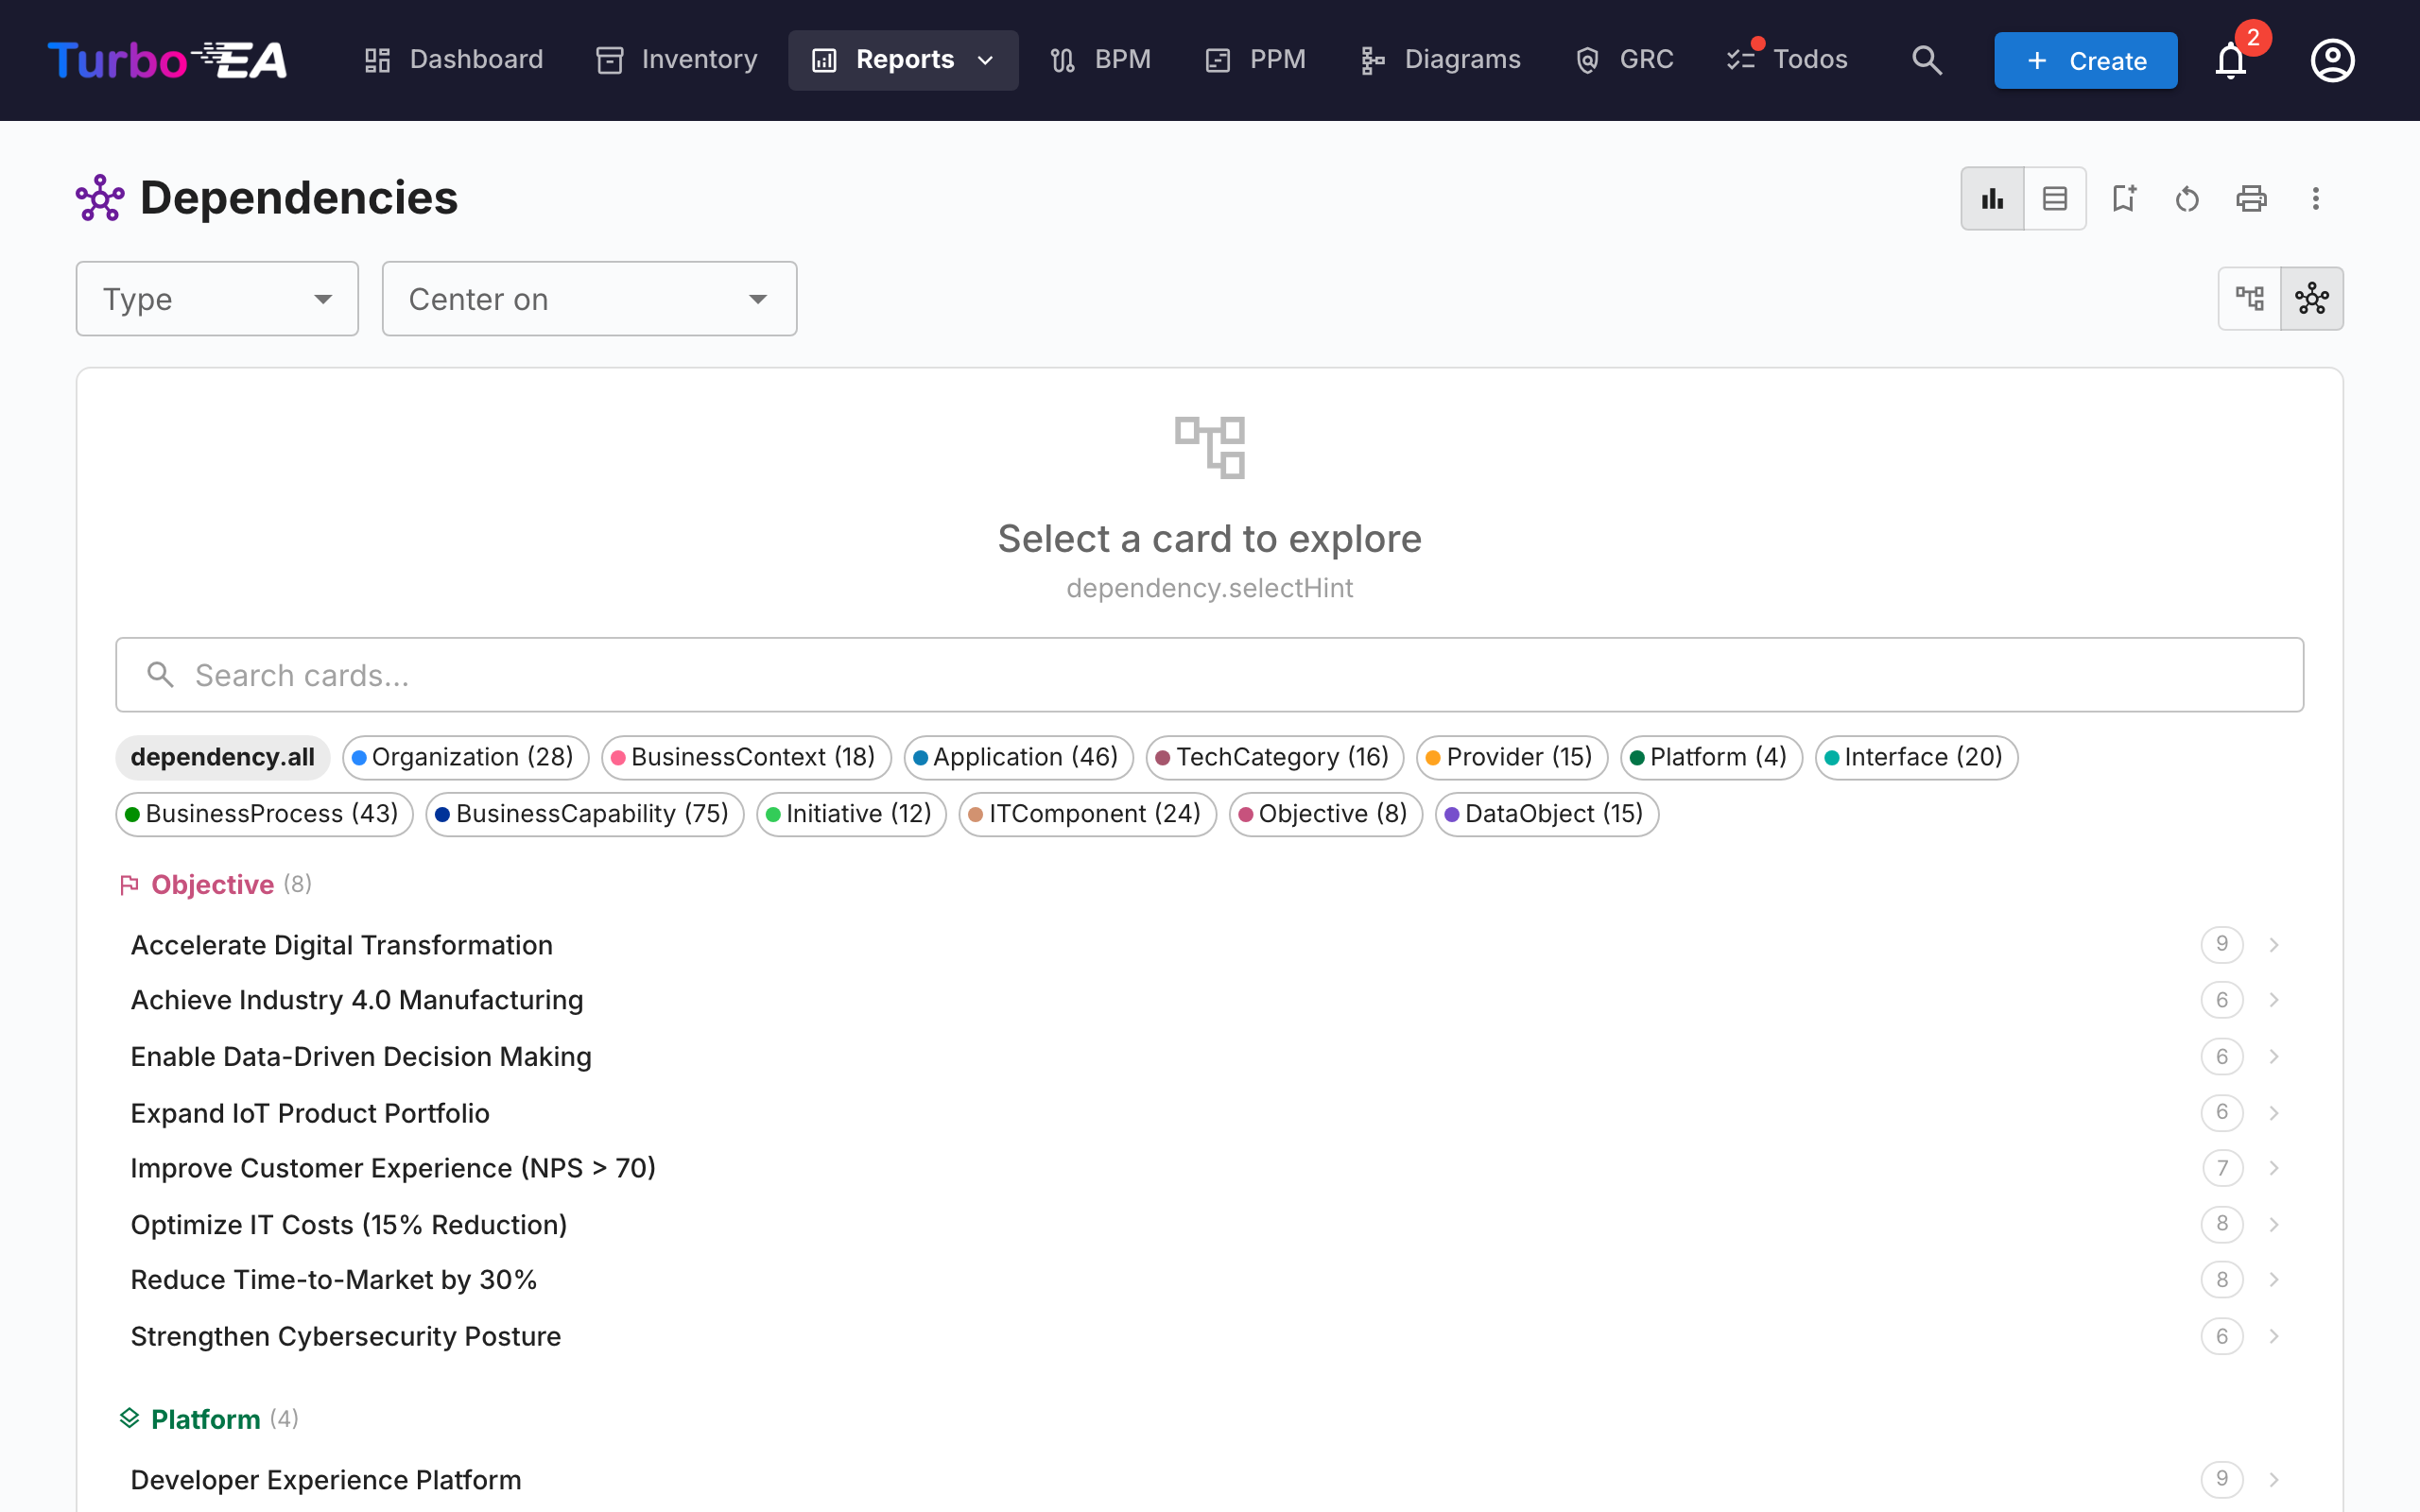Filter by Organization (28) chip
The width and height of the screenshot is (2420, 1512).
(465, 757)
